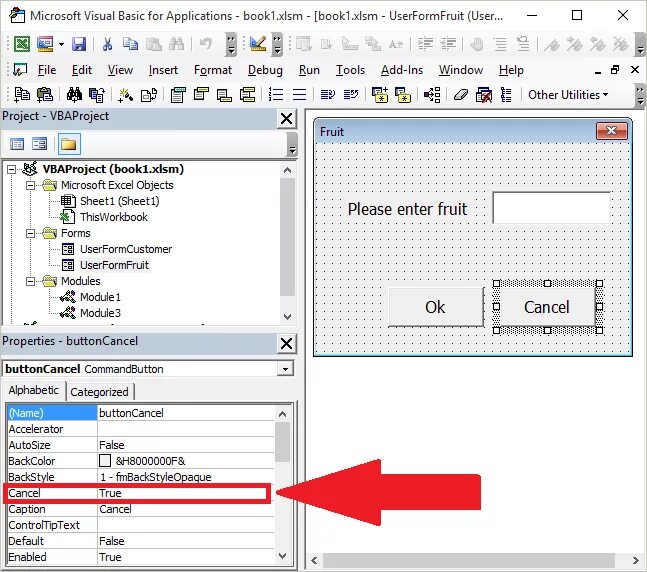The width and height of the screenshot is (647, 572).
Task: Collapse the Modules folder
Action: [31, 281]
